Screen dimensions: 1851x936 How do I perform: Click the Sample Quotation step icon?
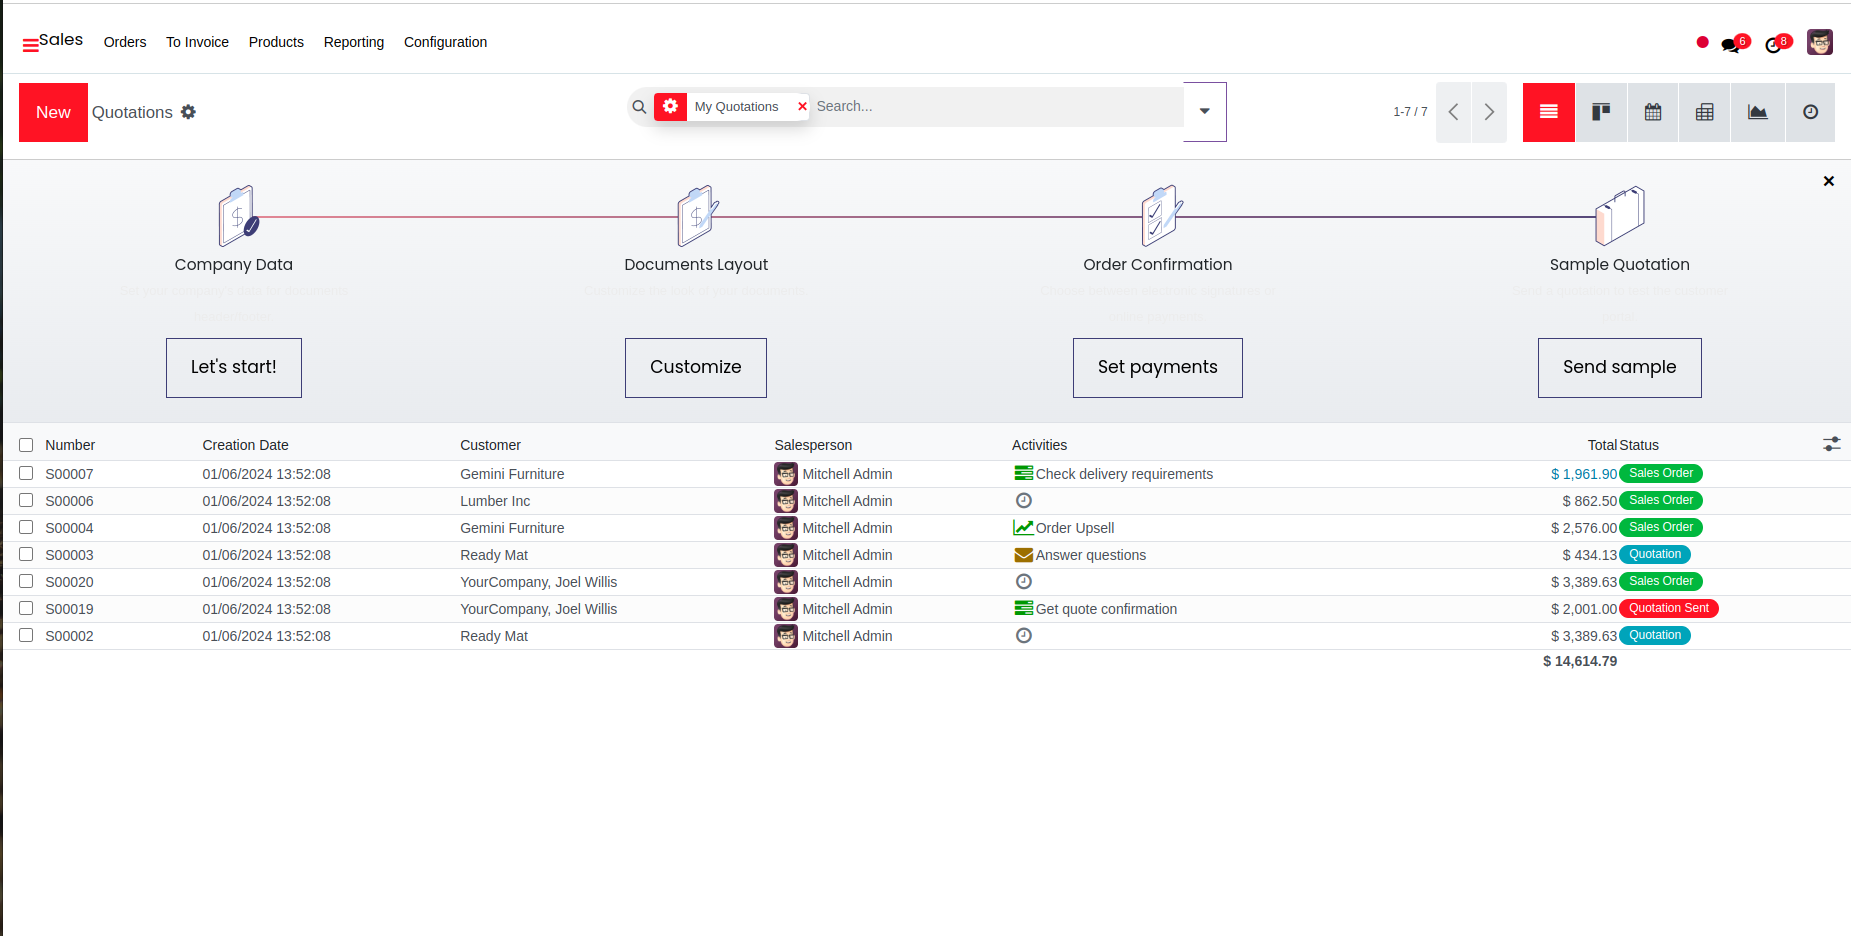pyautogui.click(x=1620, y=215)
